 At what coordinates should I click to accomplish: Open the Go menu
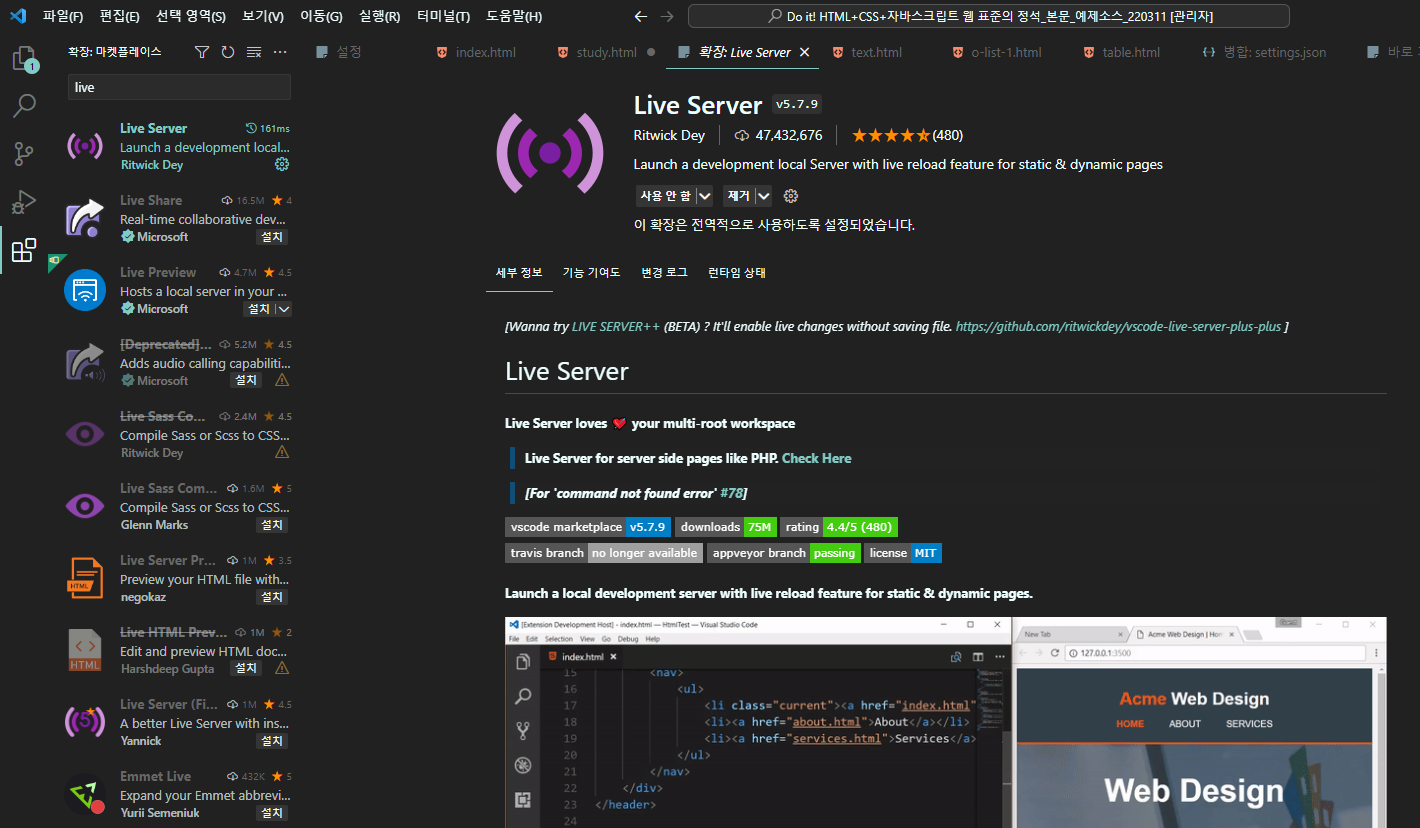(321, 16)
